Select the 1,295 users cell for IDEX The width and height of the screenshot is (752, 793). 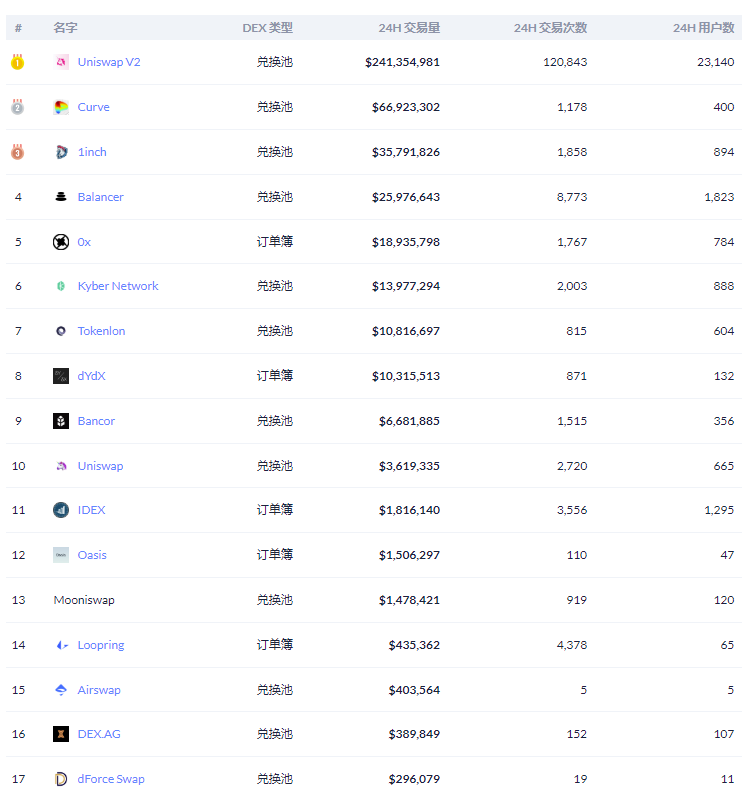point(719,510)
